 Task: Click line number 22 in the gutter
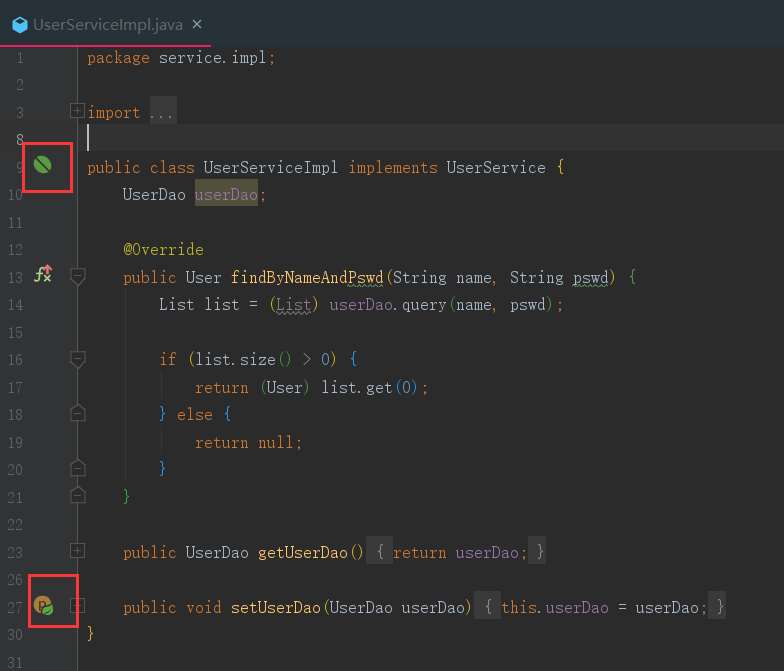[16, 524]
